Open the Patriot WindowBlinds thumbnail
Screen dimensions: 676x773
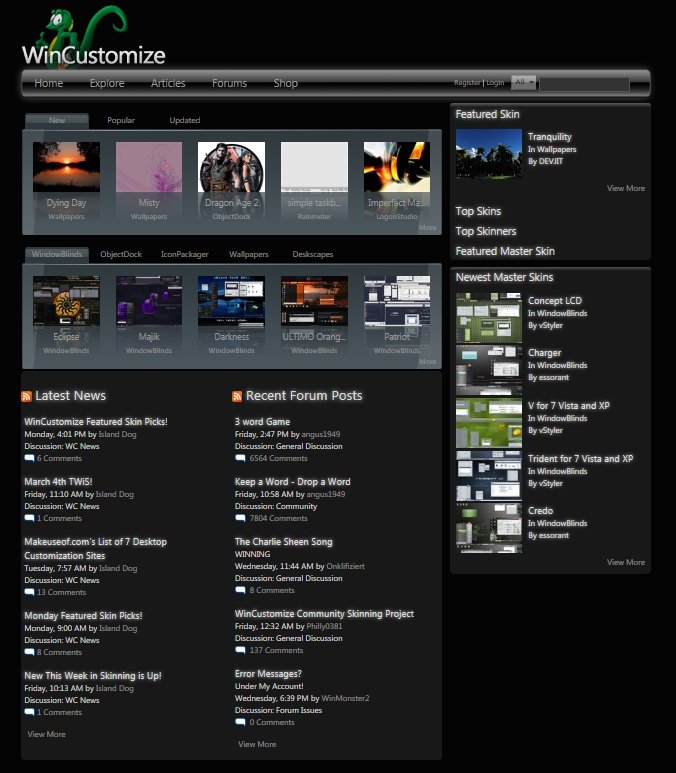point(397,301)
